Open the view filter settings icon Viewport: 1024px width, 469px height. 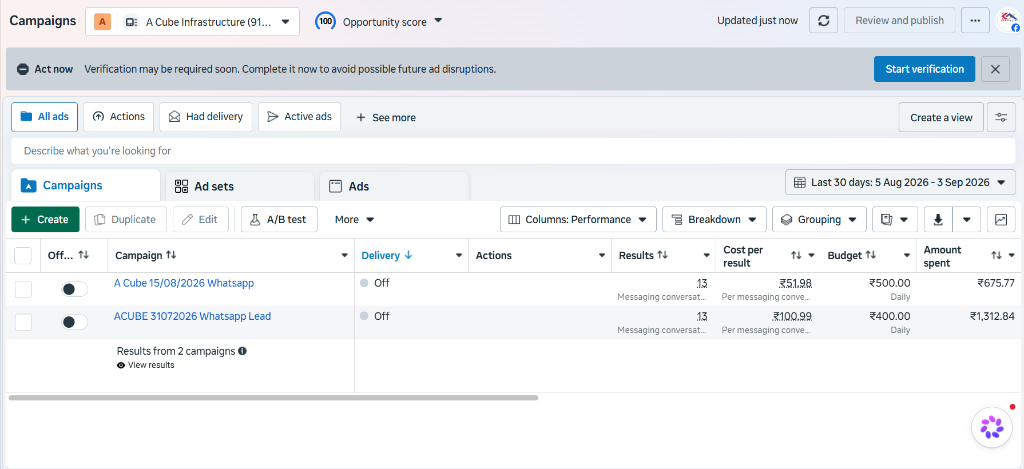1001,118
